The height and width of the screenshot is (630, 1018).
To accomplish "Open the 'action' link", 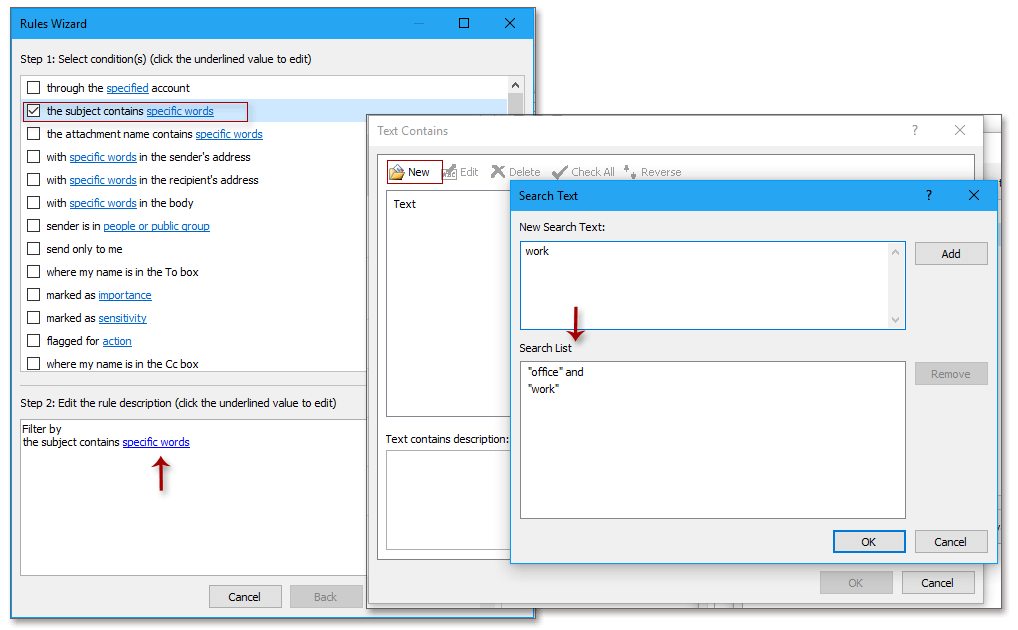I will 117,341.
